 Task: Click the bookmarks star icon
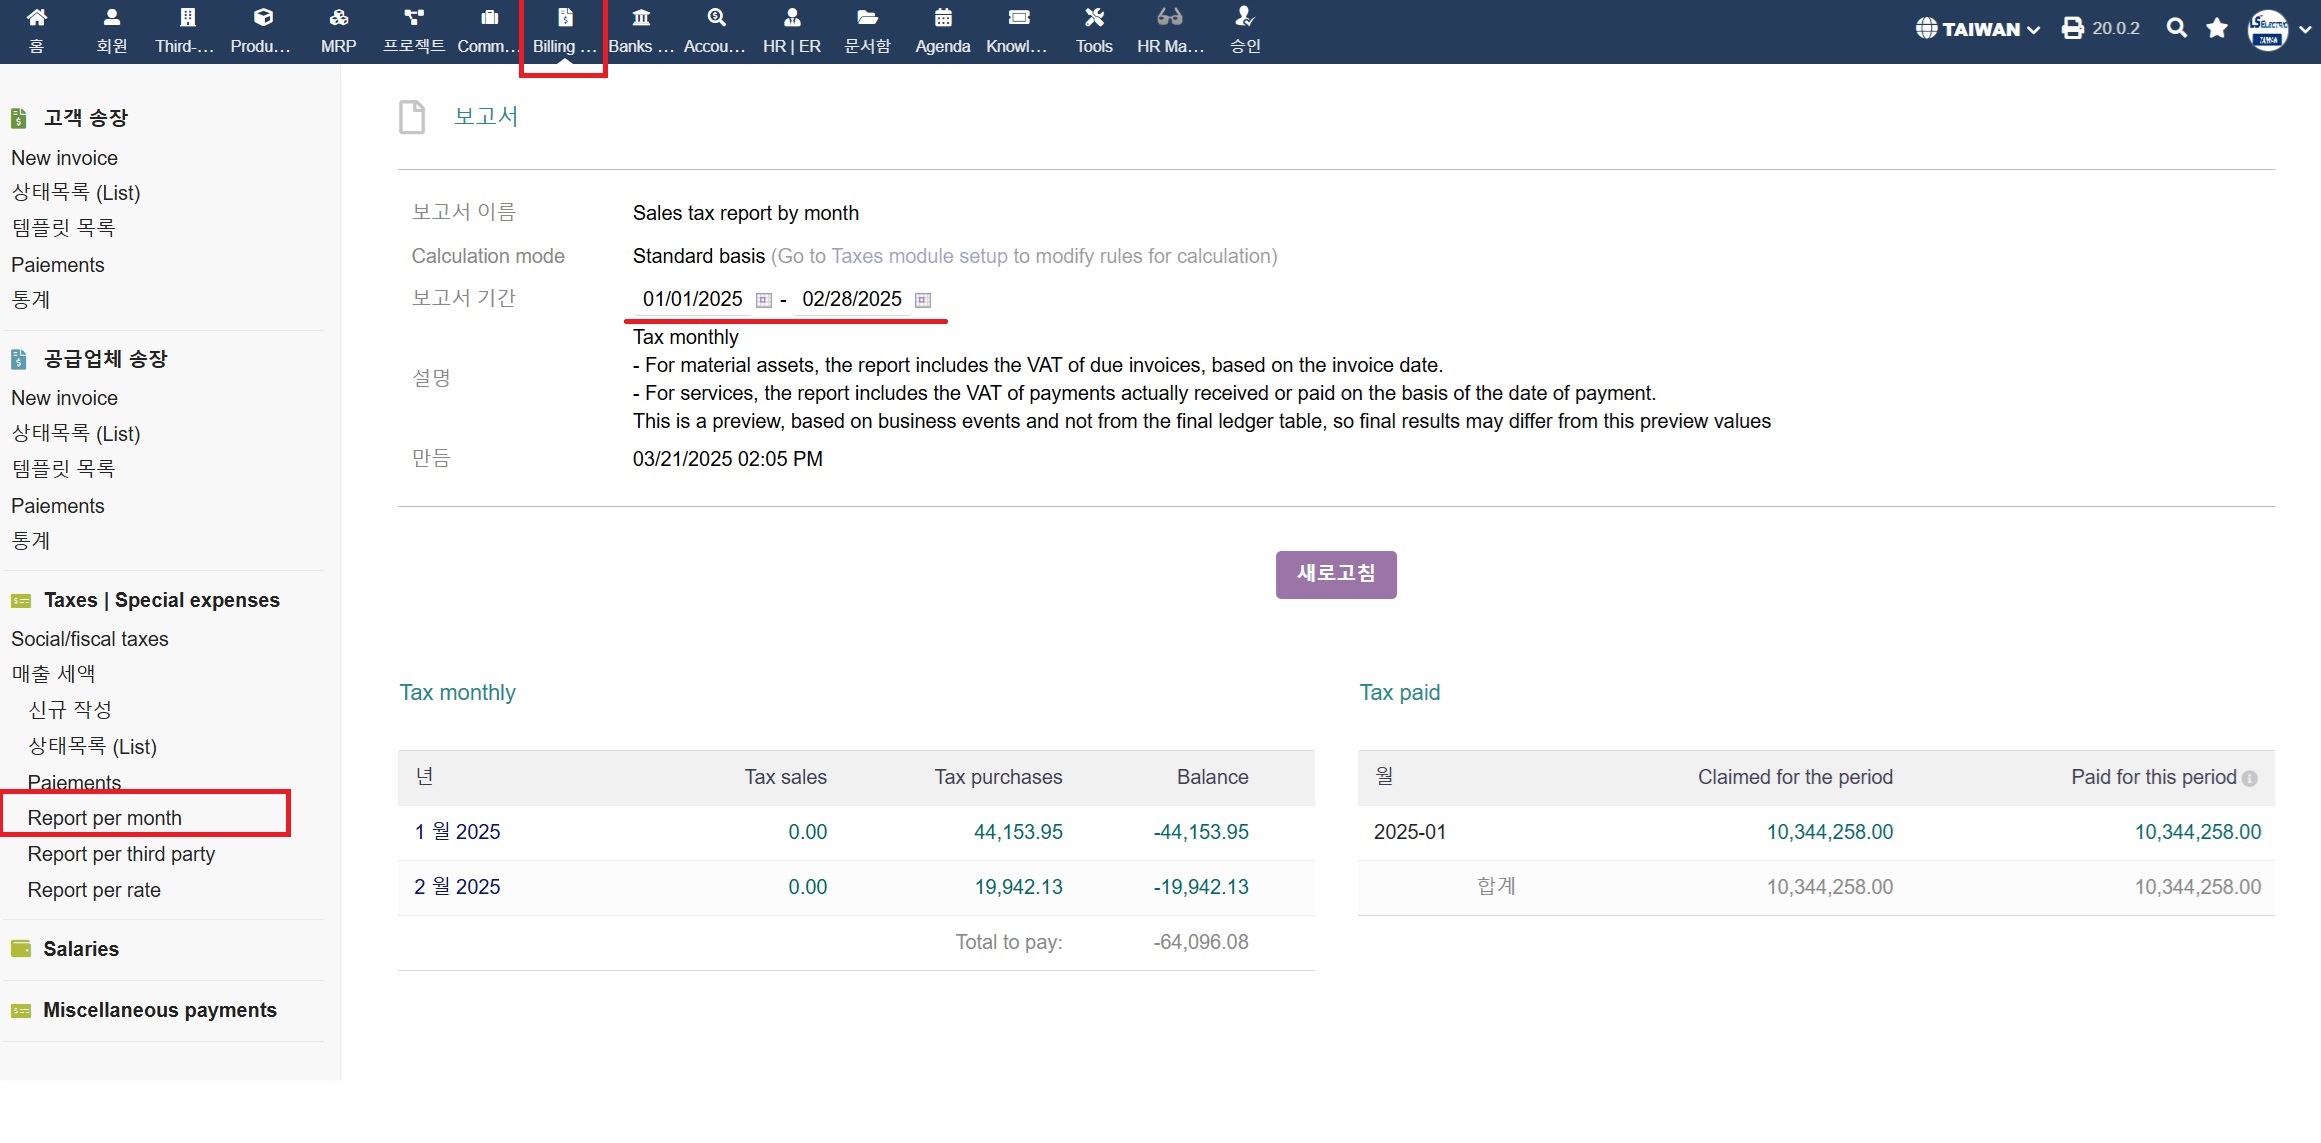tap(2217, 28)
